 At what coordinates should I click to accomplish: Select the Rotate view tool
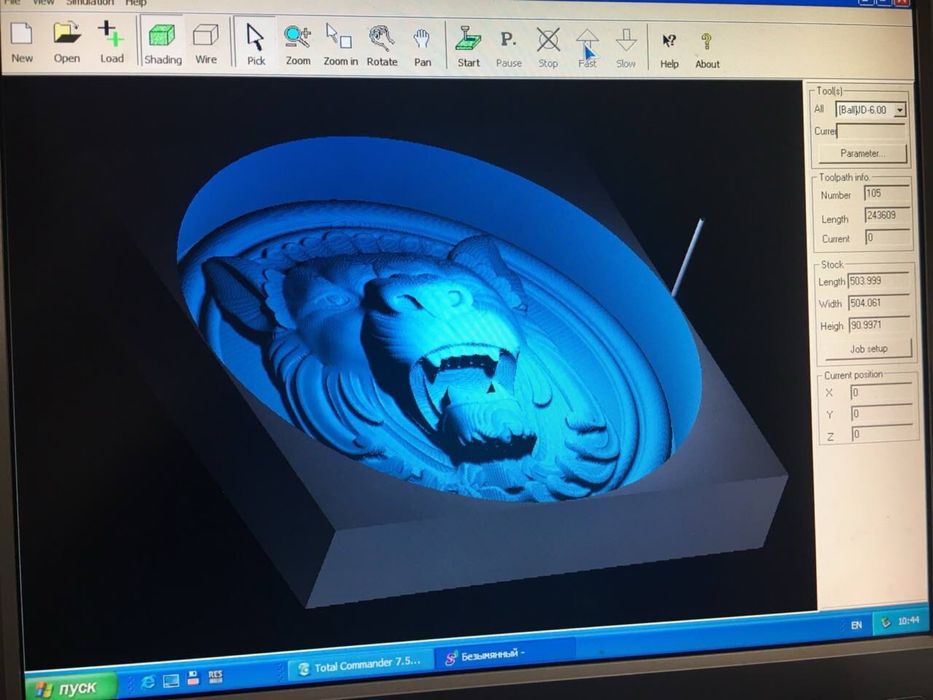coord(381,46)
